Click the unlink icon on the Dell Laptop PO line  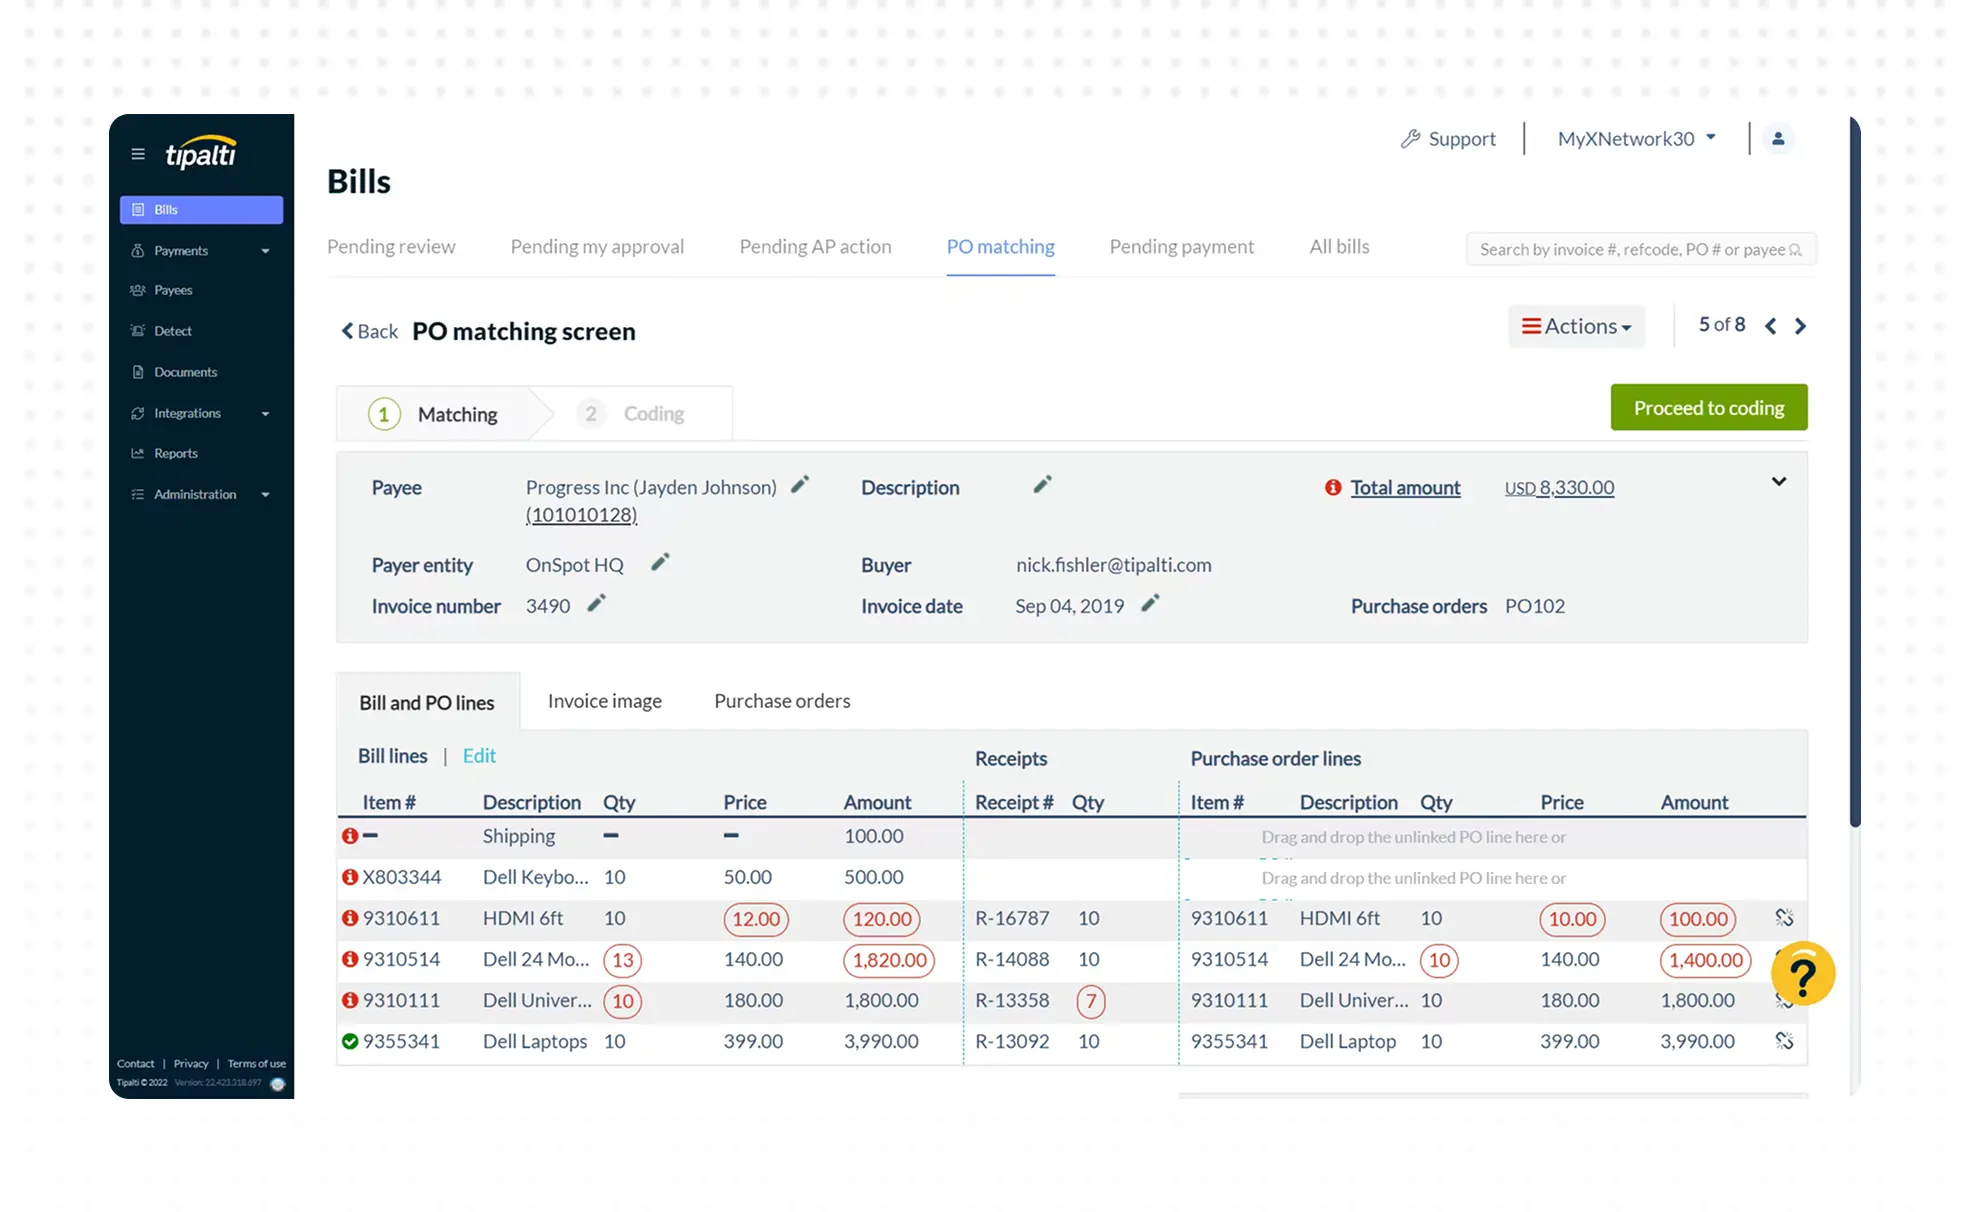pyautogui.click(x=1784, y=1041)
